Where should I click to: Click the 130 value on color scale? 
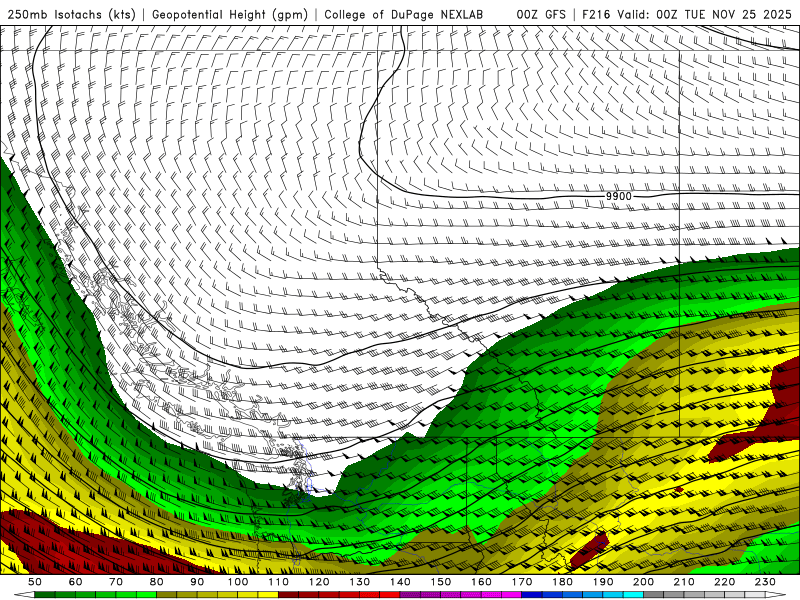360,582
